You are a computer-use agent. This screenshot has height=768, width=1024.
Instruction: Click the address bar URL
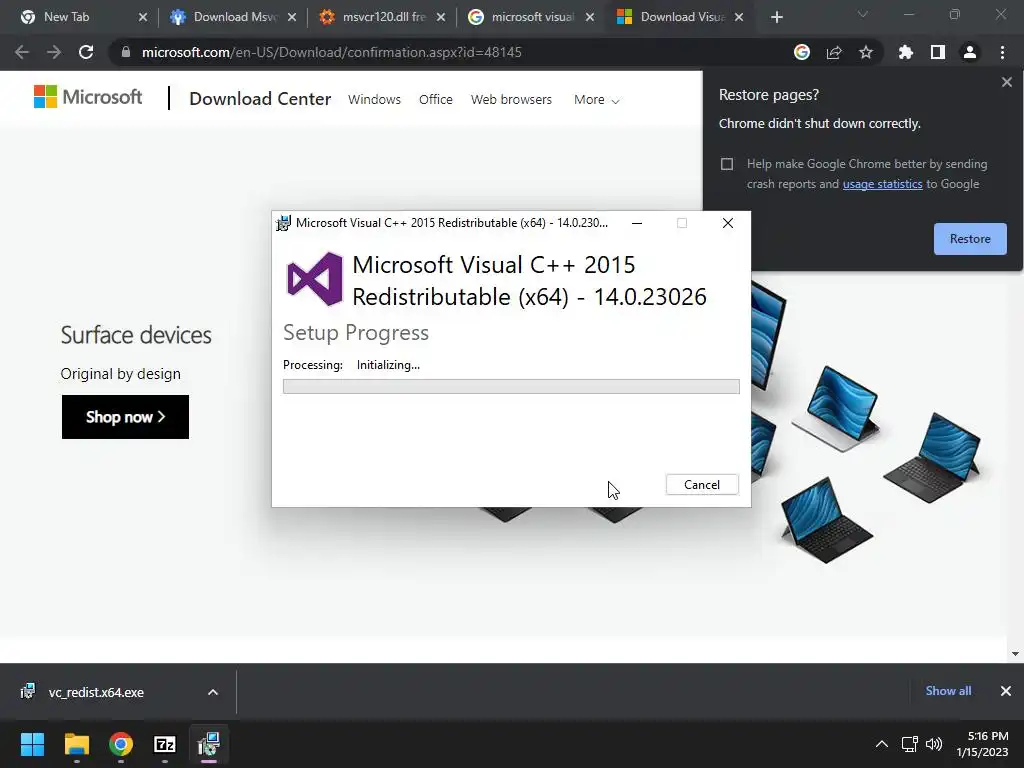(332, 52)
